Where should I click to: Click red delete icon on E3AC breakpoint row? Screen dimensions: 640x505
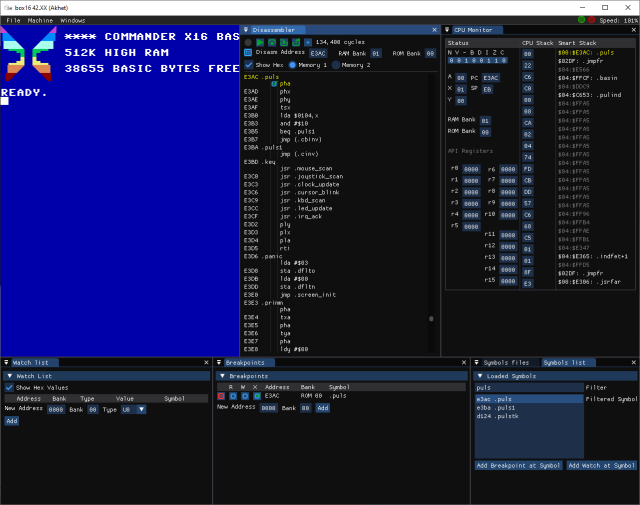point(221,396)
